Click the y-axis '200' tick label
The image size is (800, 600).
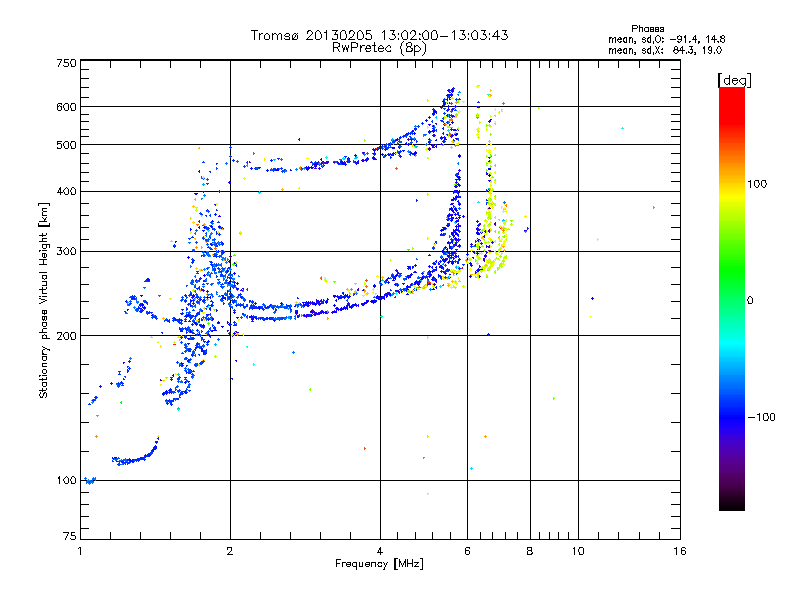66,336
